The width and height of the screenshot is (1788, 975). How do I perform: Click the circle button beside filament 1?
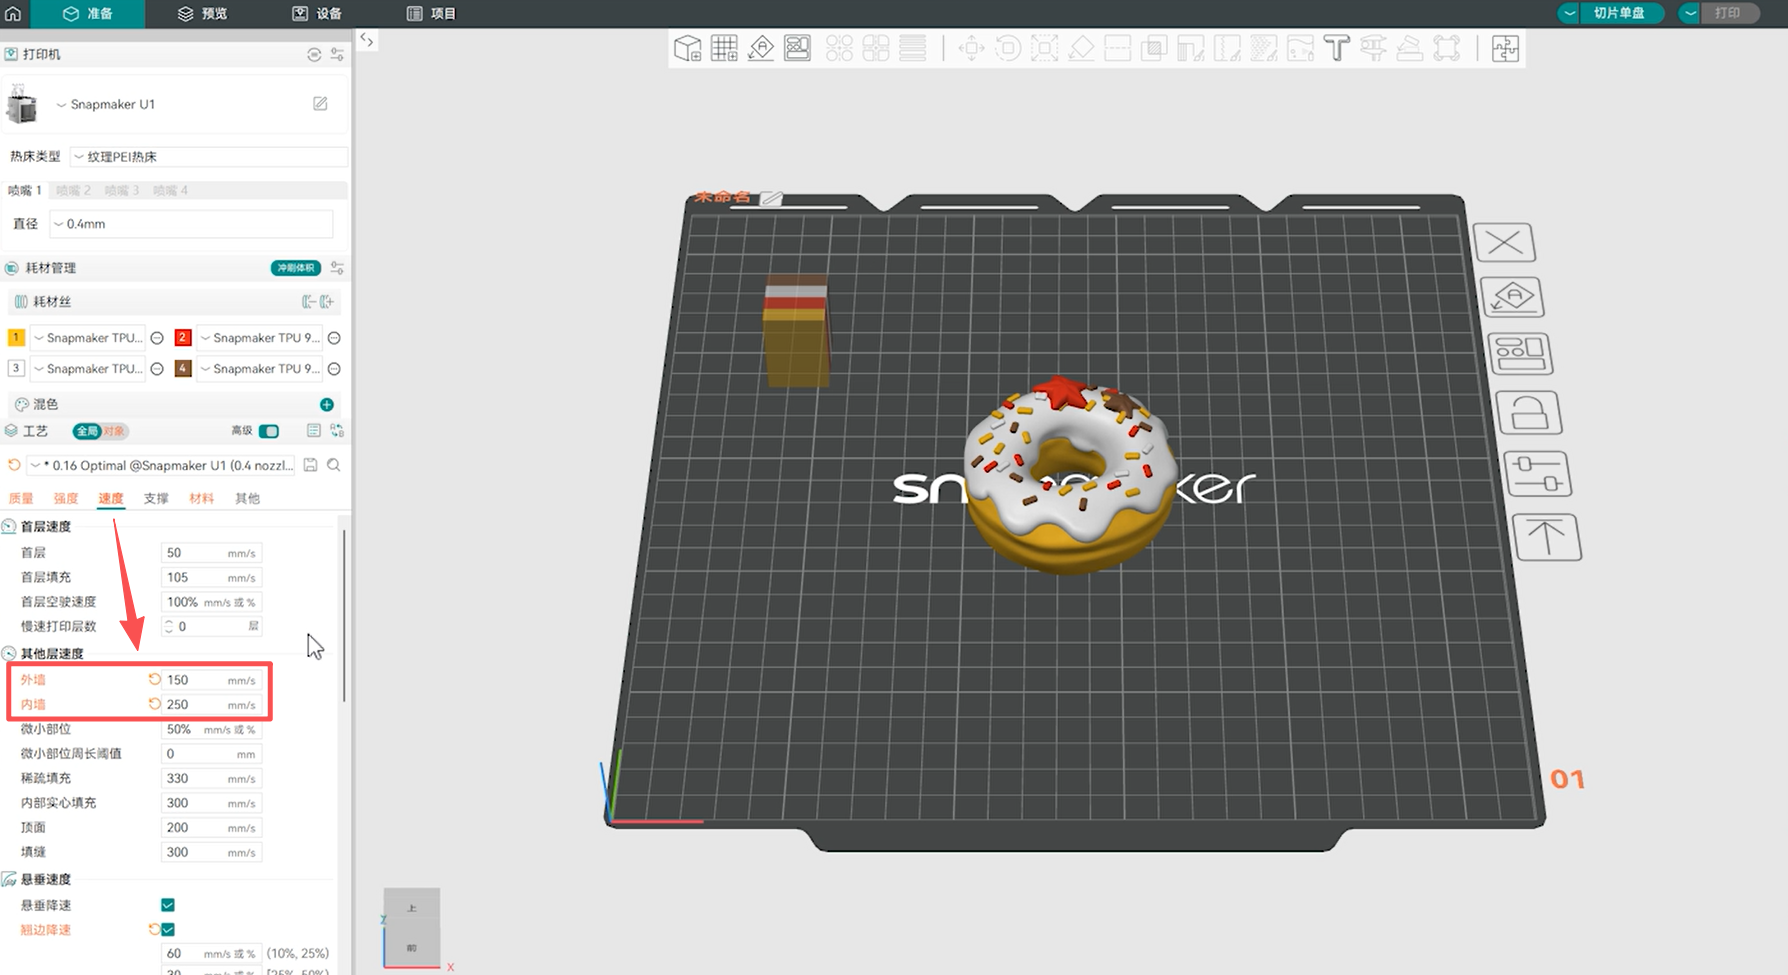[157, 338]
